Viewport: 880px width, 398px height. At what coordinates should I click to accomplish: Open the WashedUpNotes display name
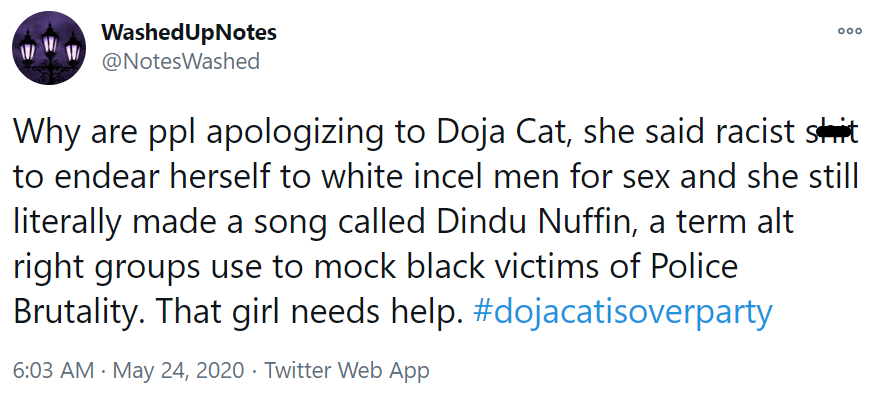[189, 33]
